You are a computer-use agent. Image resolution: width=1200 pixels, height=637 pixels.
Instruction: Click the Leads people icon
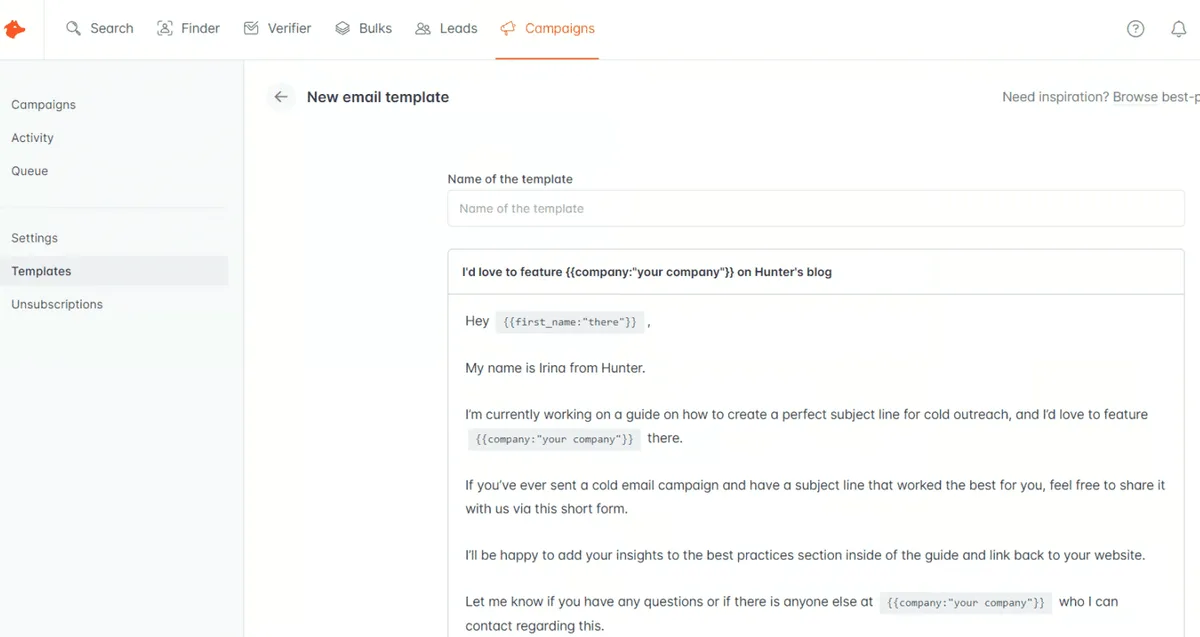tap(423, 29)
